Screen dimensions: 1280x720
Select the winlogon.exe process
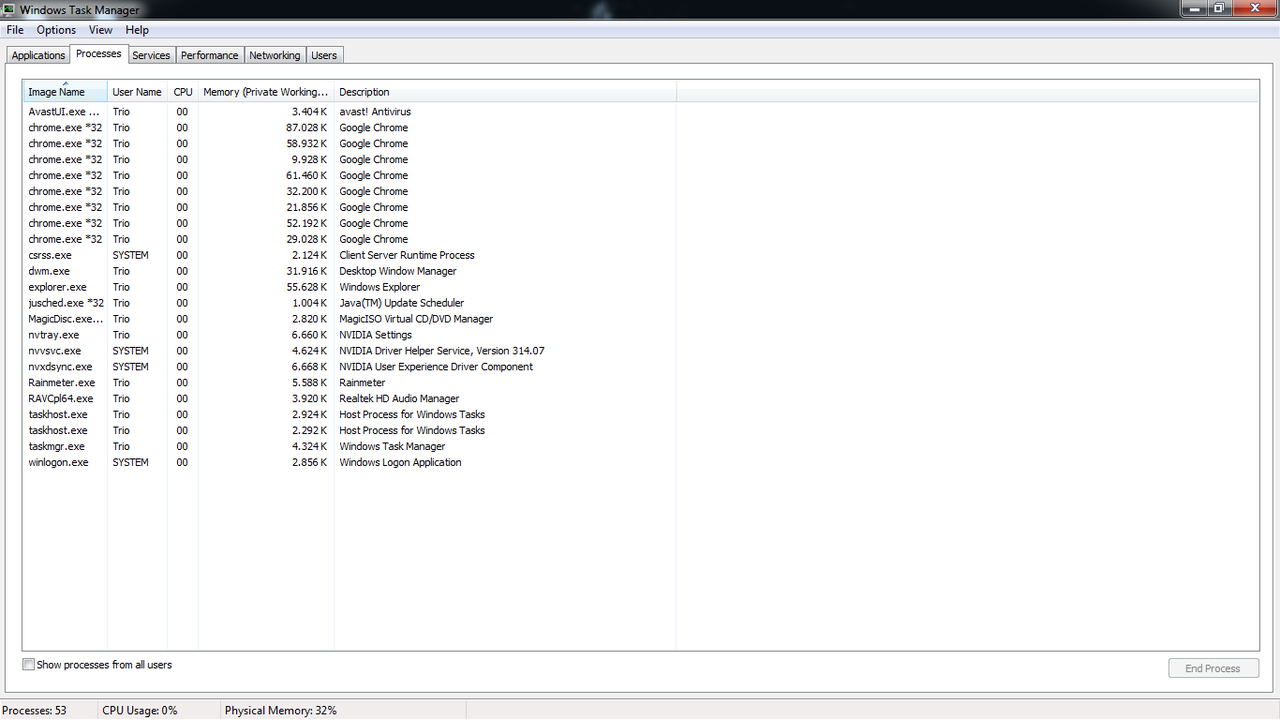coord(350,463)
